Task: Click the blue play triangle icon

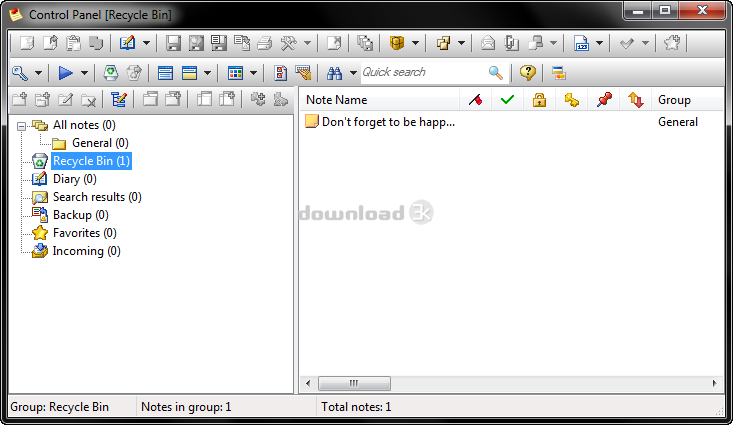Action: (x=65, y=73)
